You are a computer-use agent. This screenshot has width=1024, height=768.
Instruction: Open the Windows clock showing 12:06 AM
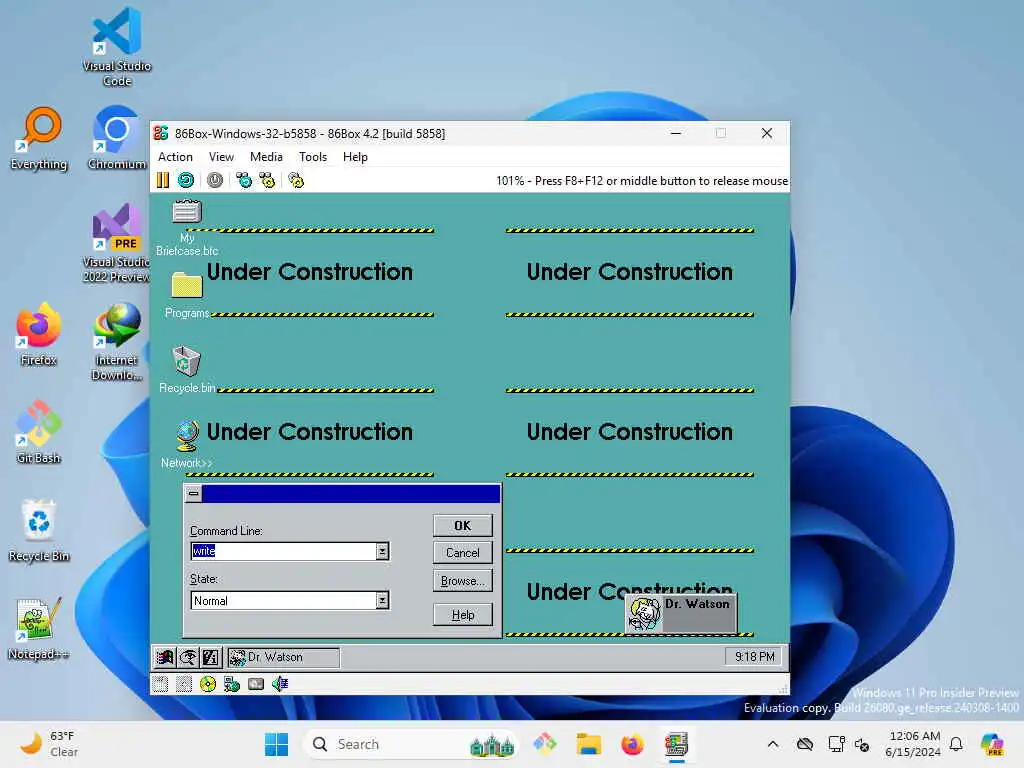tap(913, 744)
